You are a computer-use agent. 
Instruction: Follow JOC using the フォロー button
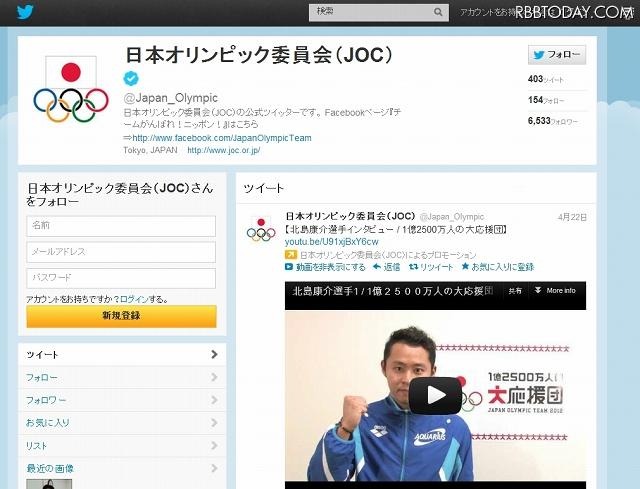[557, 55]
